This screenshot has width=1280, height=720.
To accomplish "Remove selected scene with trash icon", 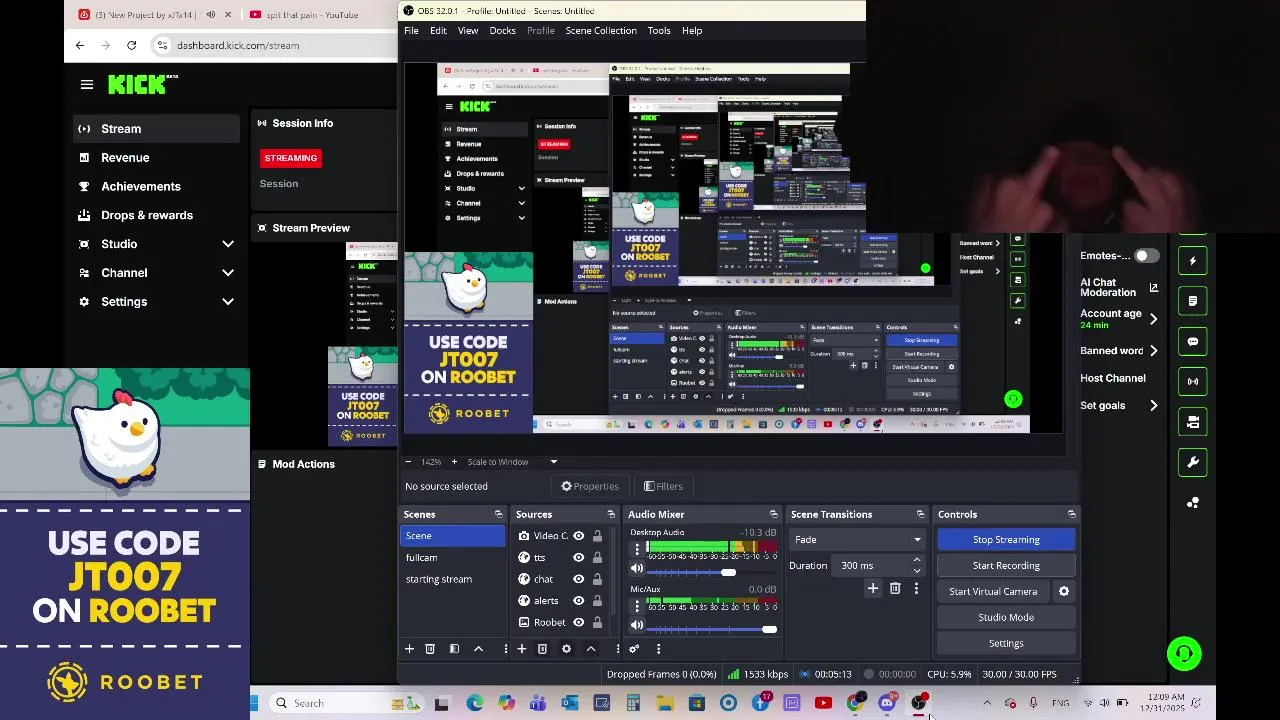I will (x=430, y=649).
